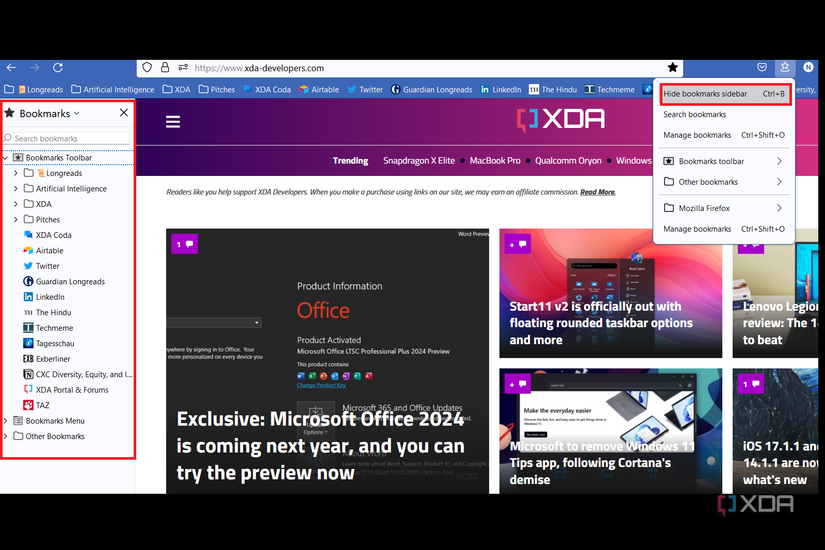Expand the Pitches folder in sidebar
Viewport: 825px width, 550px height.
tap(15, 219)
